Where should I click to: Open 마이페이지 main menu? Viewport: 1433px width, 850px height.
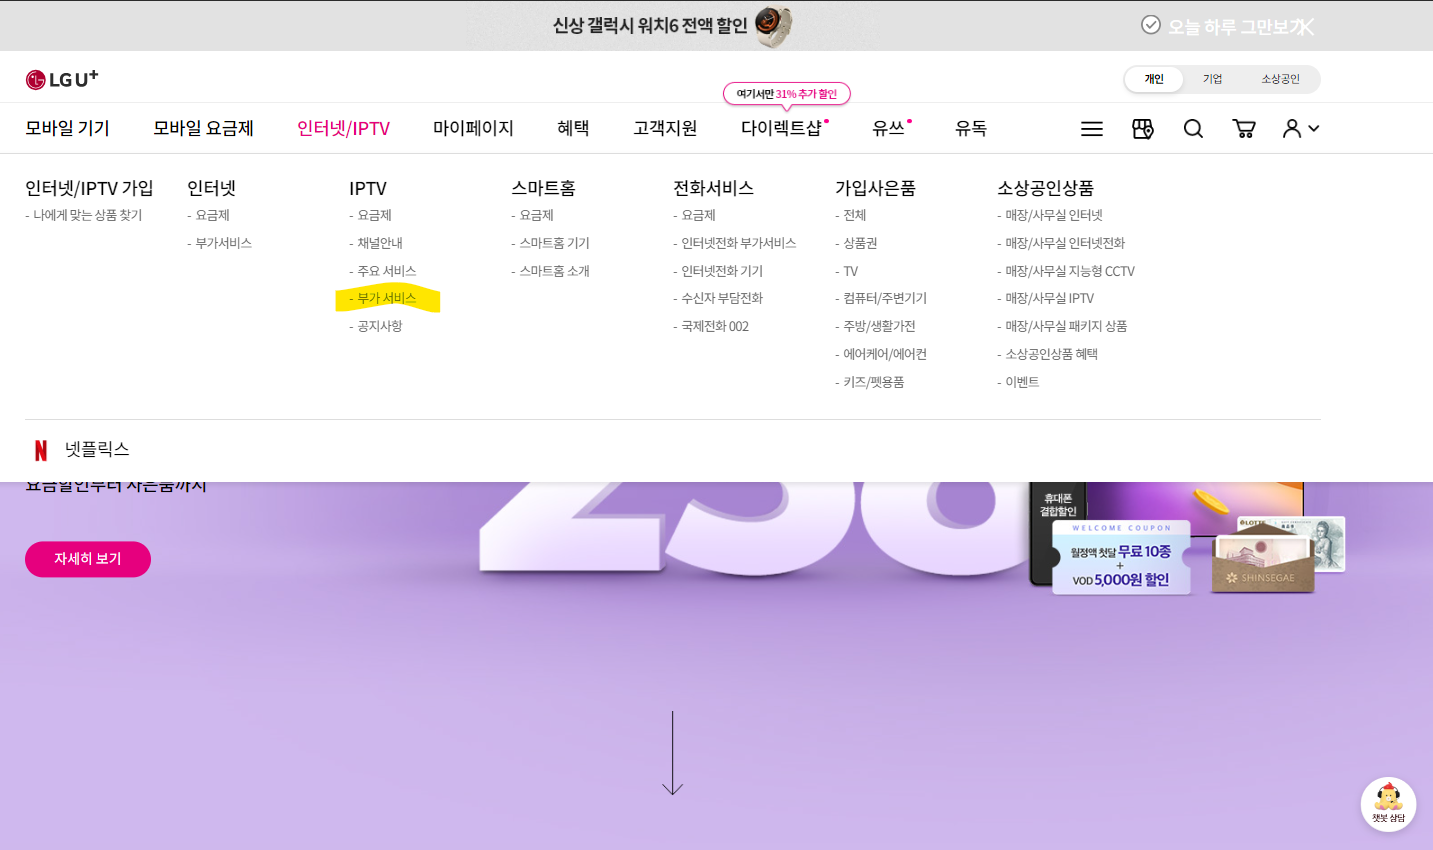(x=473, y=128)
